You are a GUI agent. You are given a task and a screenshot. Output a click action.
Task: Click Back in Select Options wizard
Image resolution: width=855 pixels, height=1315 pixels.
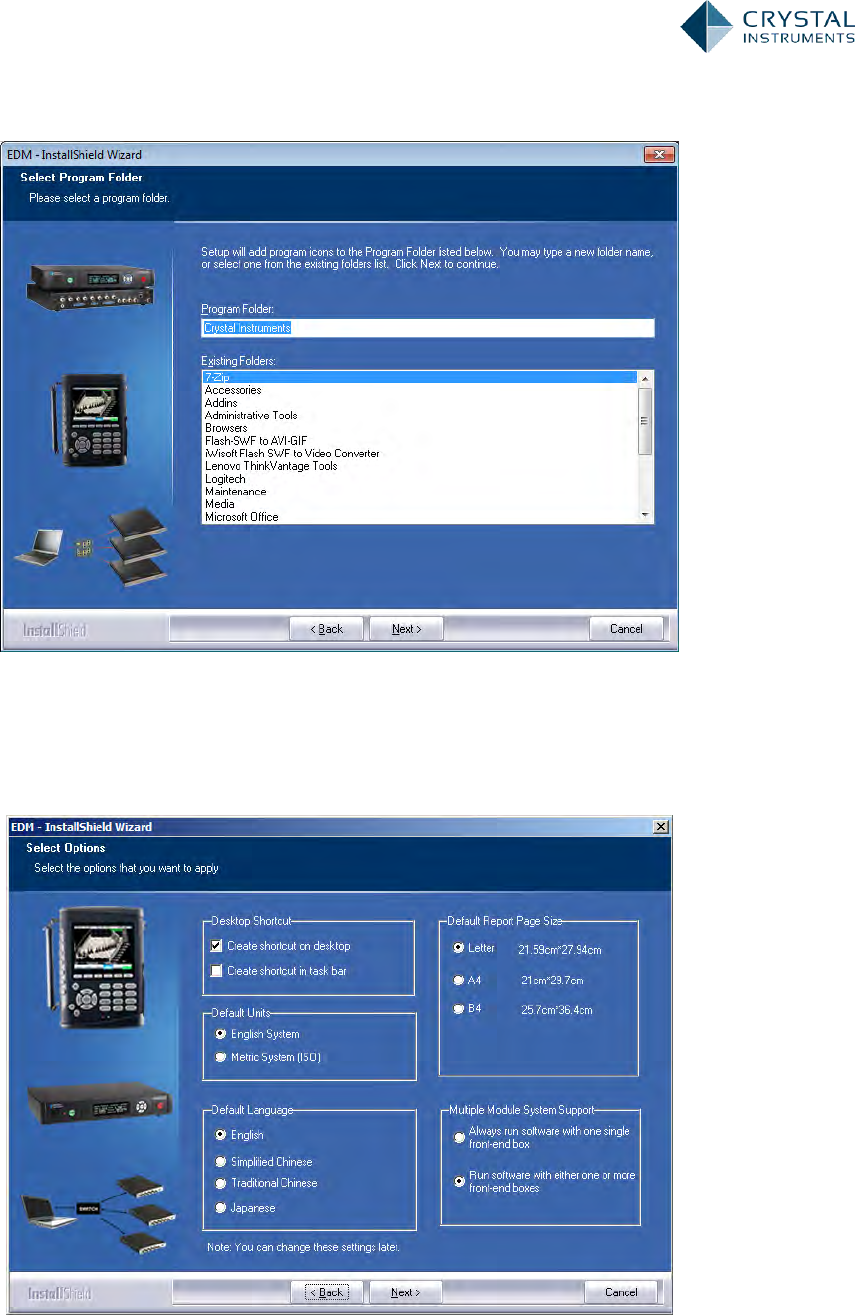pyautogui.click(x=326, y=1292)
